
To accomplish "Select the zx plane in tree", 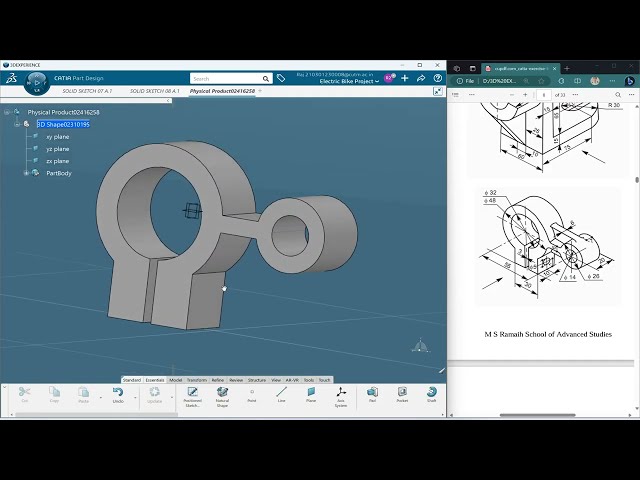I will pos(57,161).
